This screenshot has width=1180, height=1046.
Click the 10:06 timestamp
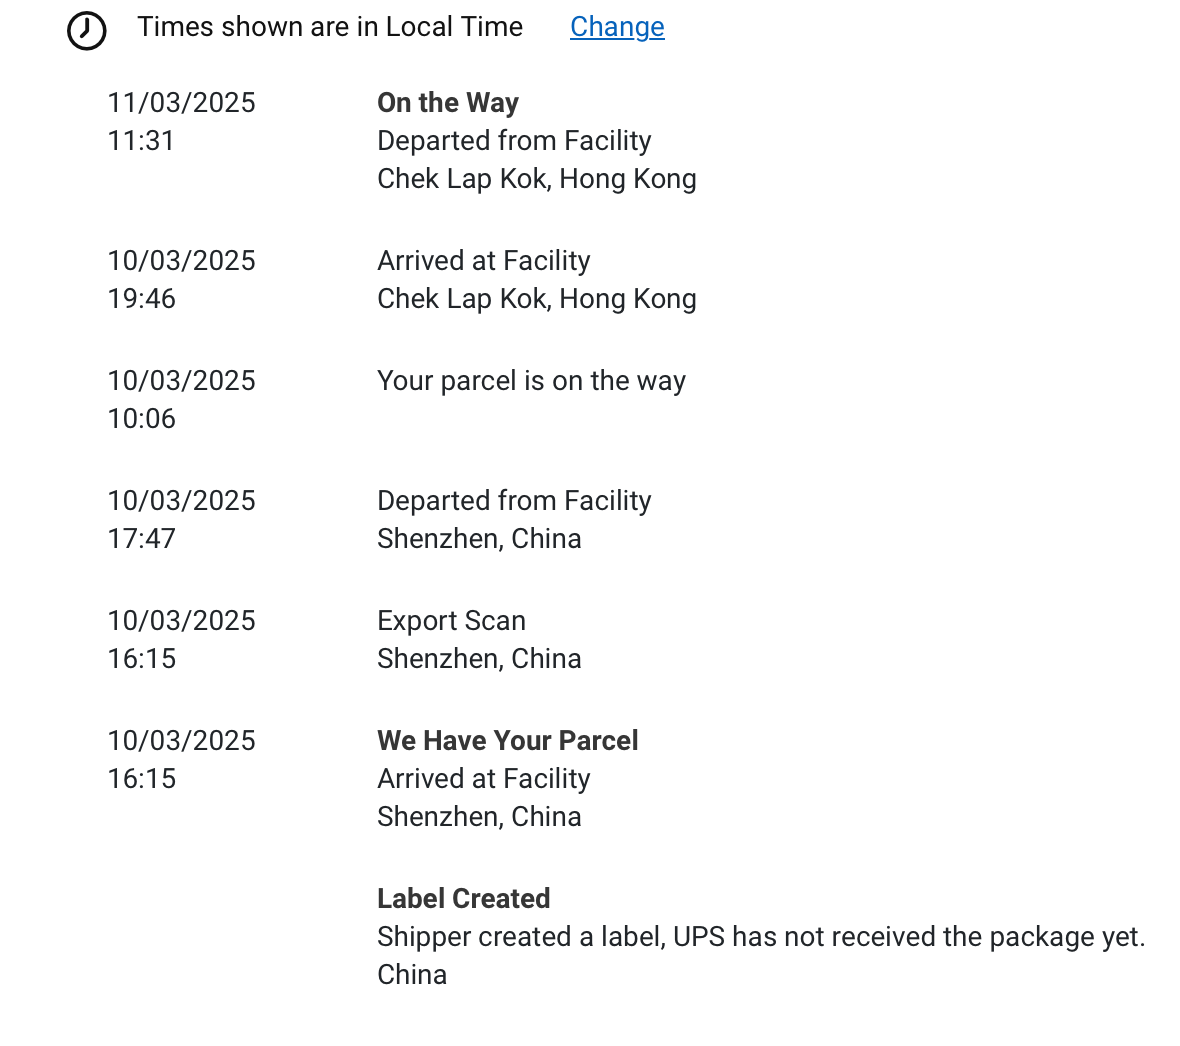pyautogui.click(x=141, y=419)
